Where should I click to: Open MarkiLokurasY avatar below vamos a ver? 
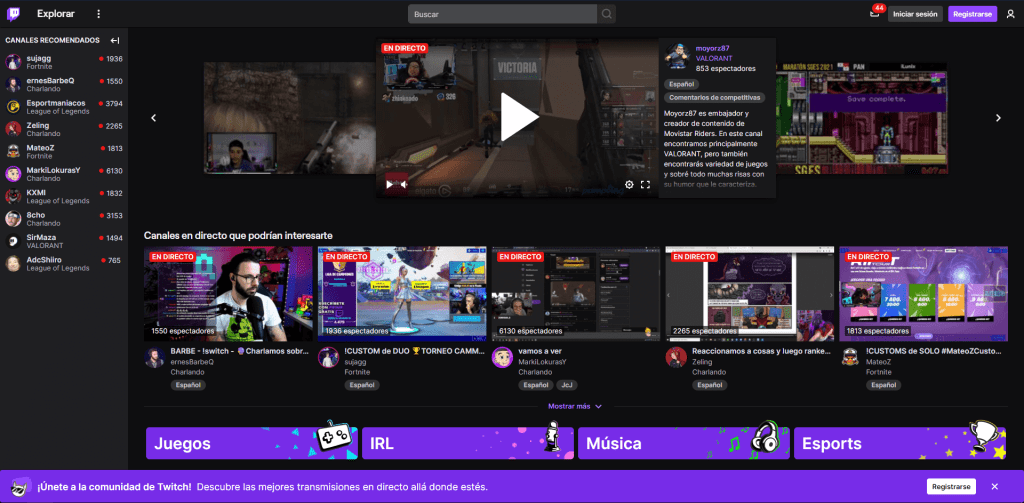(502, 357)
